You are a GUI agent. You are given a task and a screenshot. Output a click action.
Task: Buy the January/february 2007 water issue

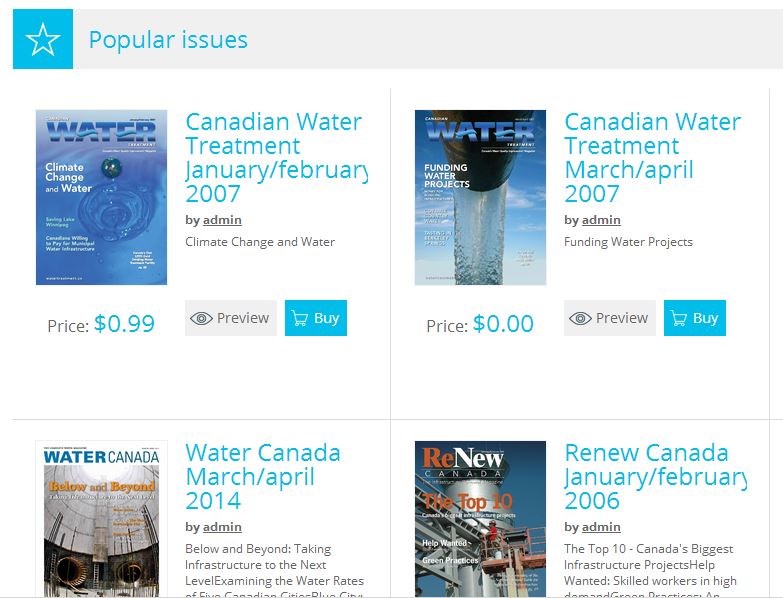pyautogui.click(x=316, y=318)
